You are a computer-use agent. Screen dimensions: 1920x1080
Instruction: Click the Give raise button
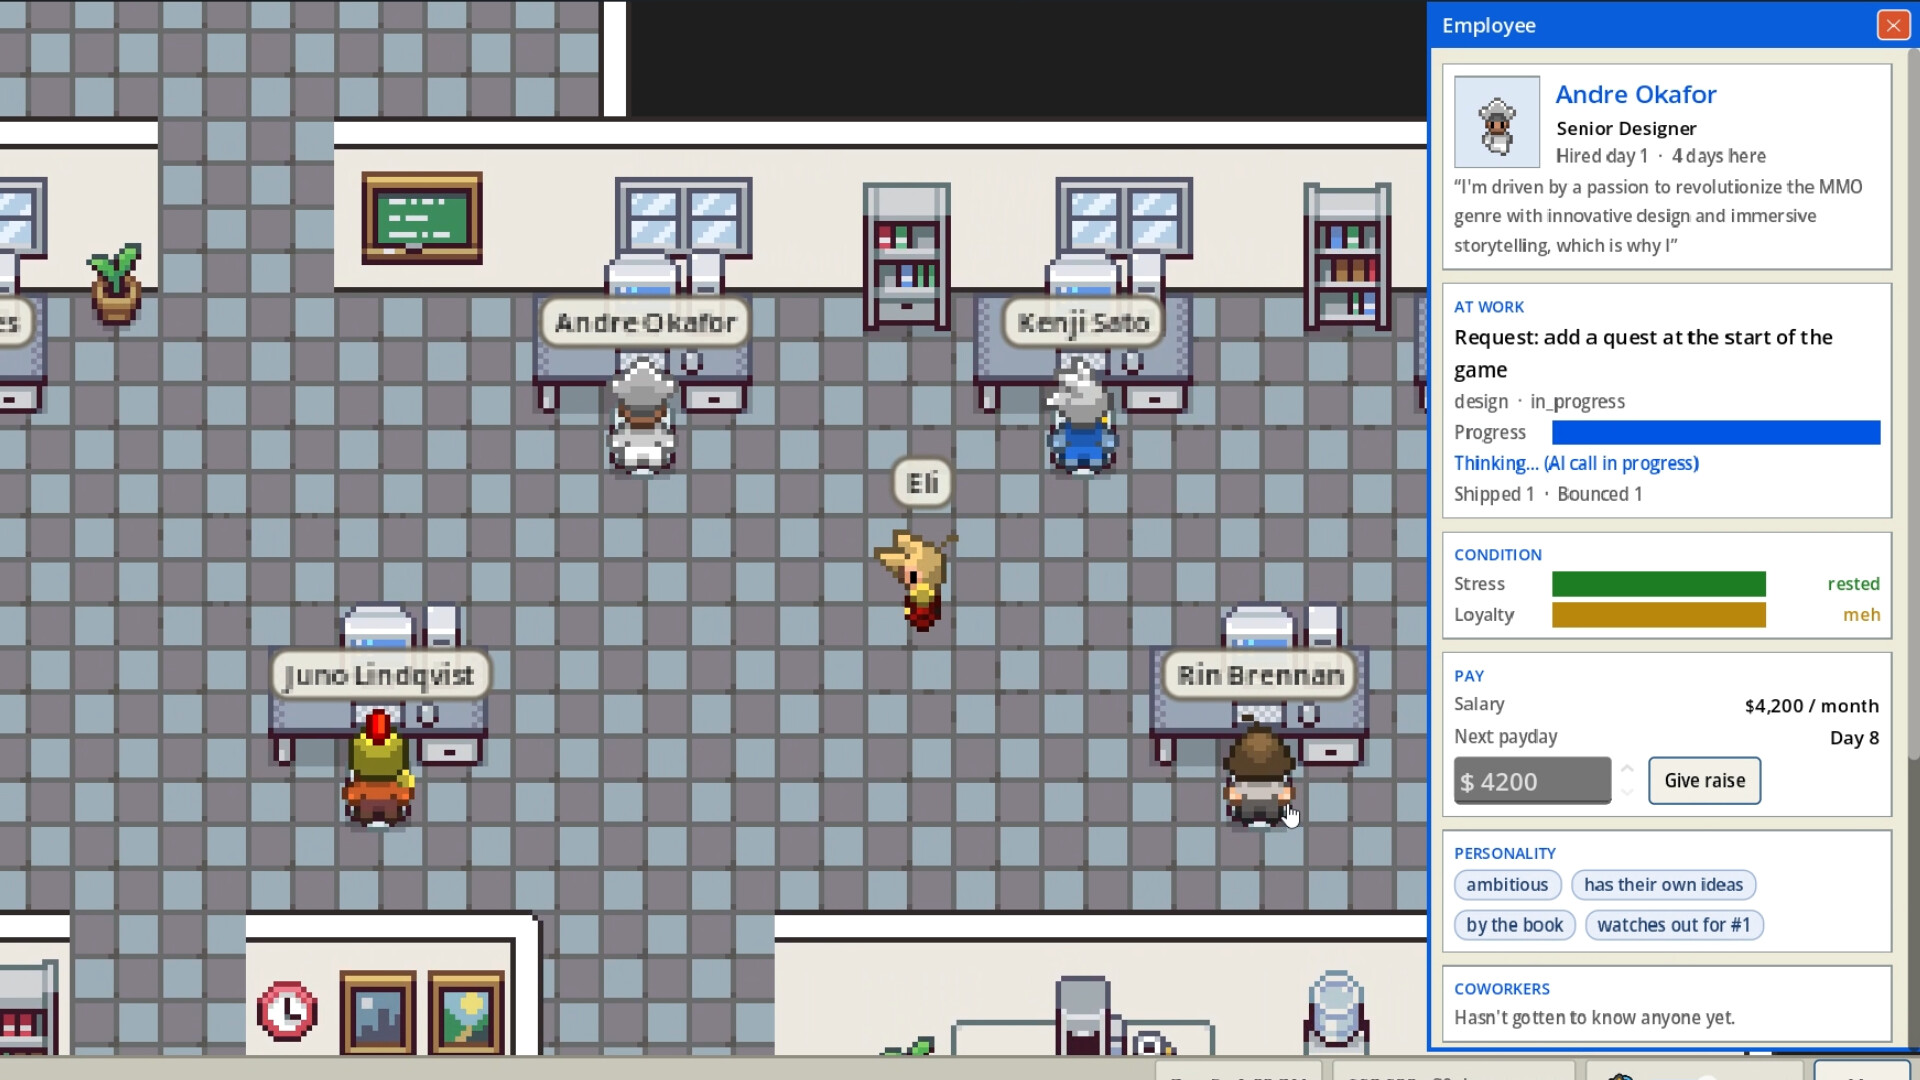coord(1704,781)
